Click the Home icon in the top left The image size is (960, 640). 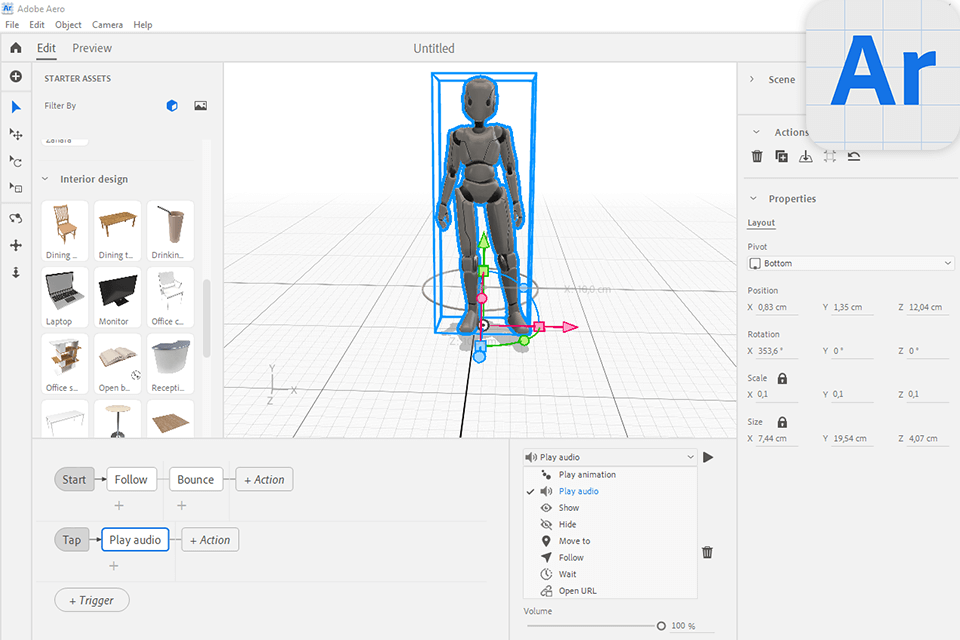(16, 48)
